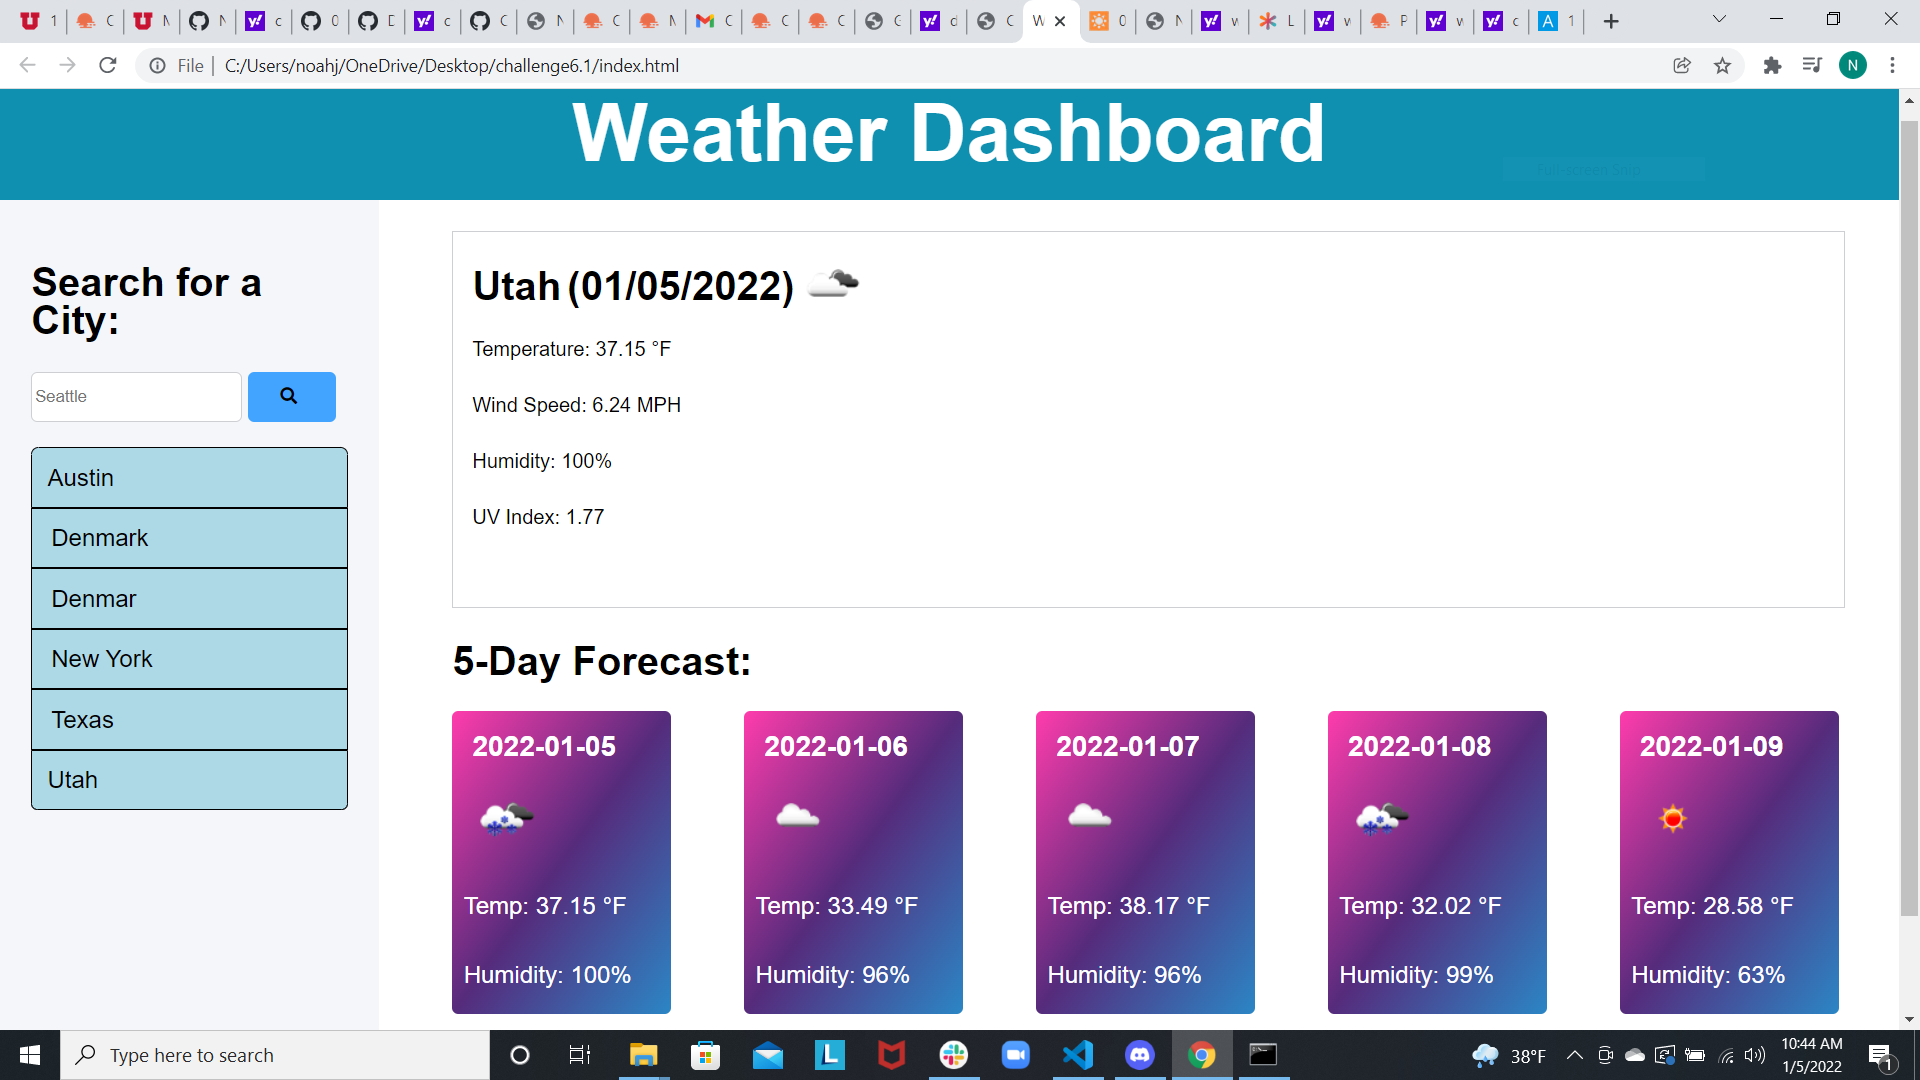Open Slack from the taskbar
The width and height of the screenshot is (1920, 1080).
click(x=954, y=1055)
